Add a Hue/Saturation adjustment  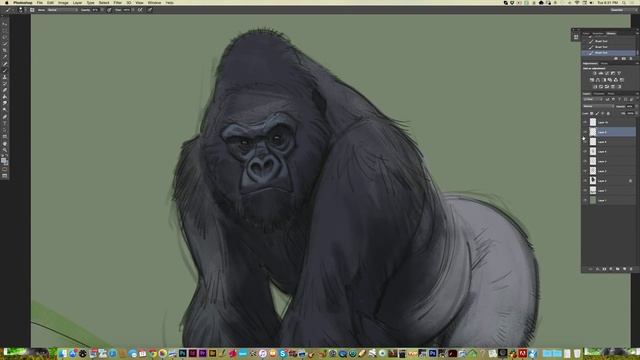[x=591, y=80]
